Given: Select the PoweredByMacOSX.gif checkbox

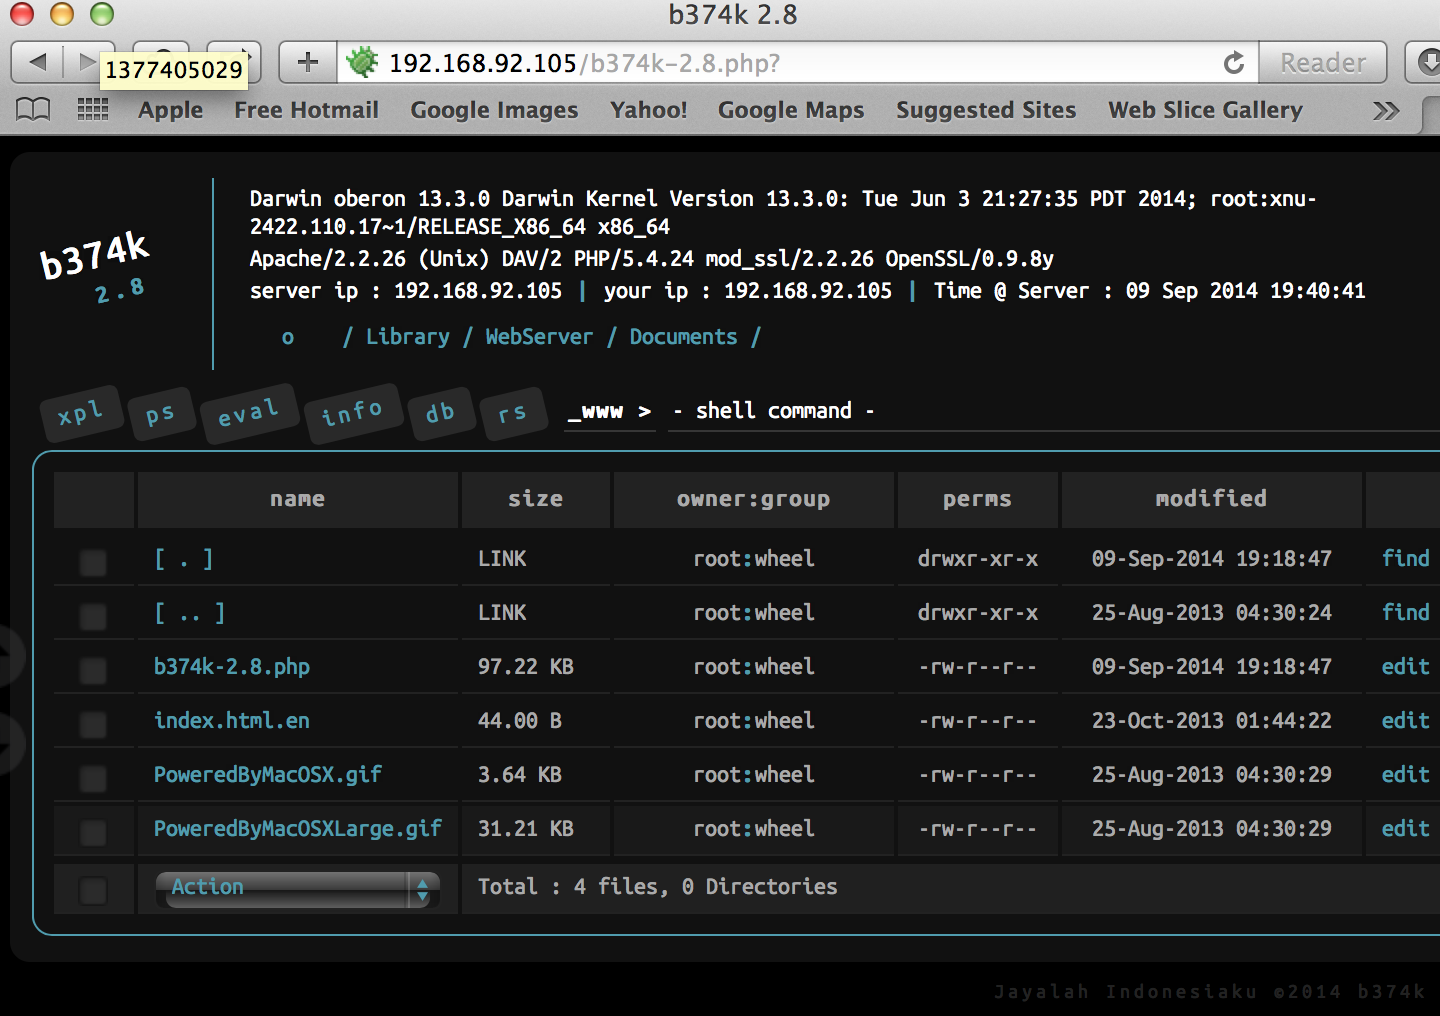Looking at the screenshot, I should pos(93,778).
